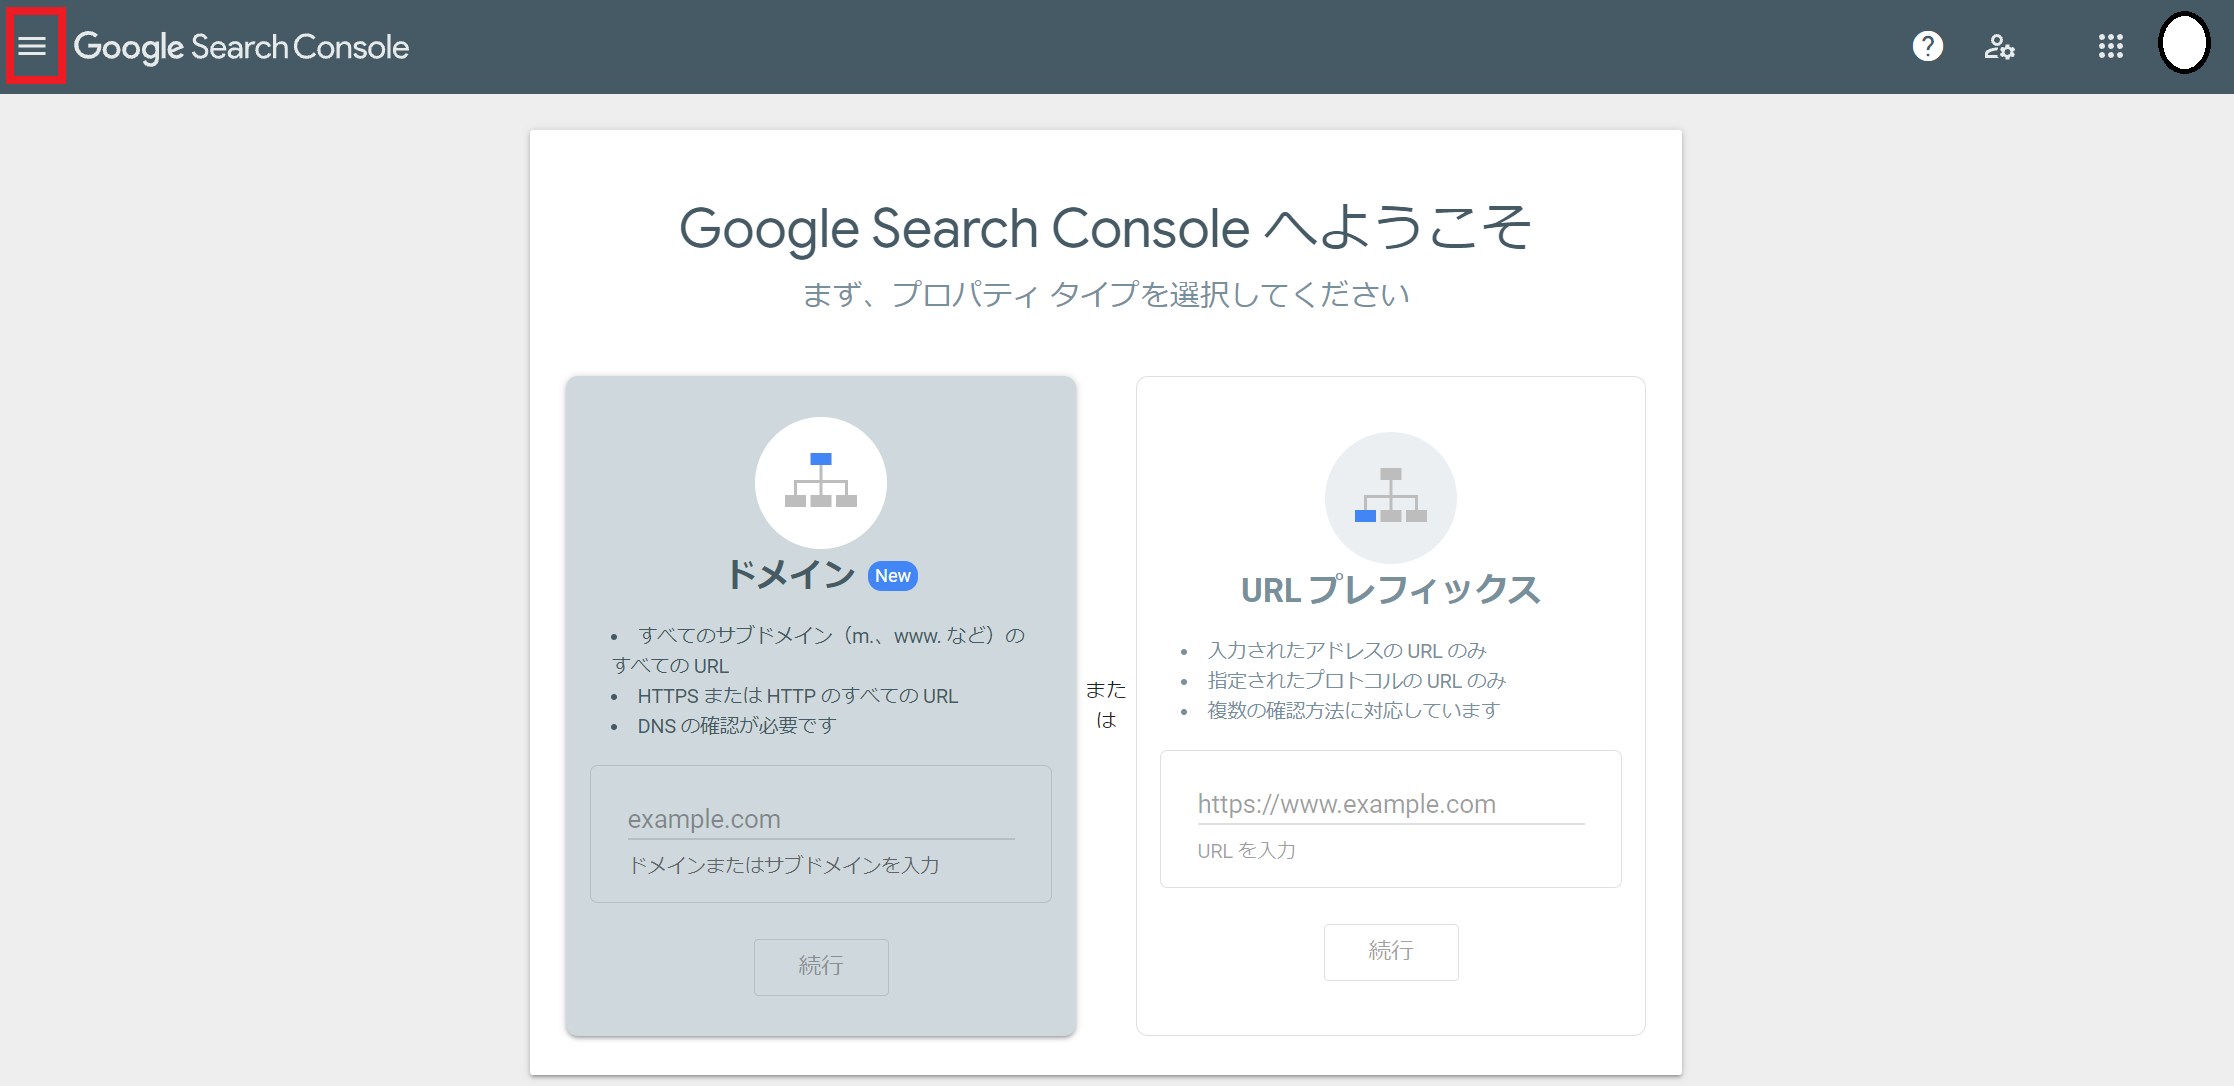Click the Google Search Console へようこそ title

1105,228
